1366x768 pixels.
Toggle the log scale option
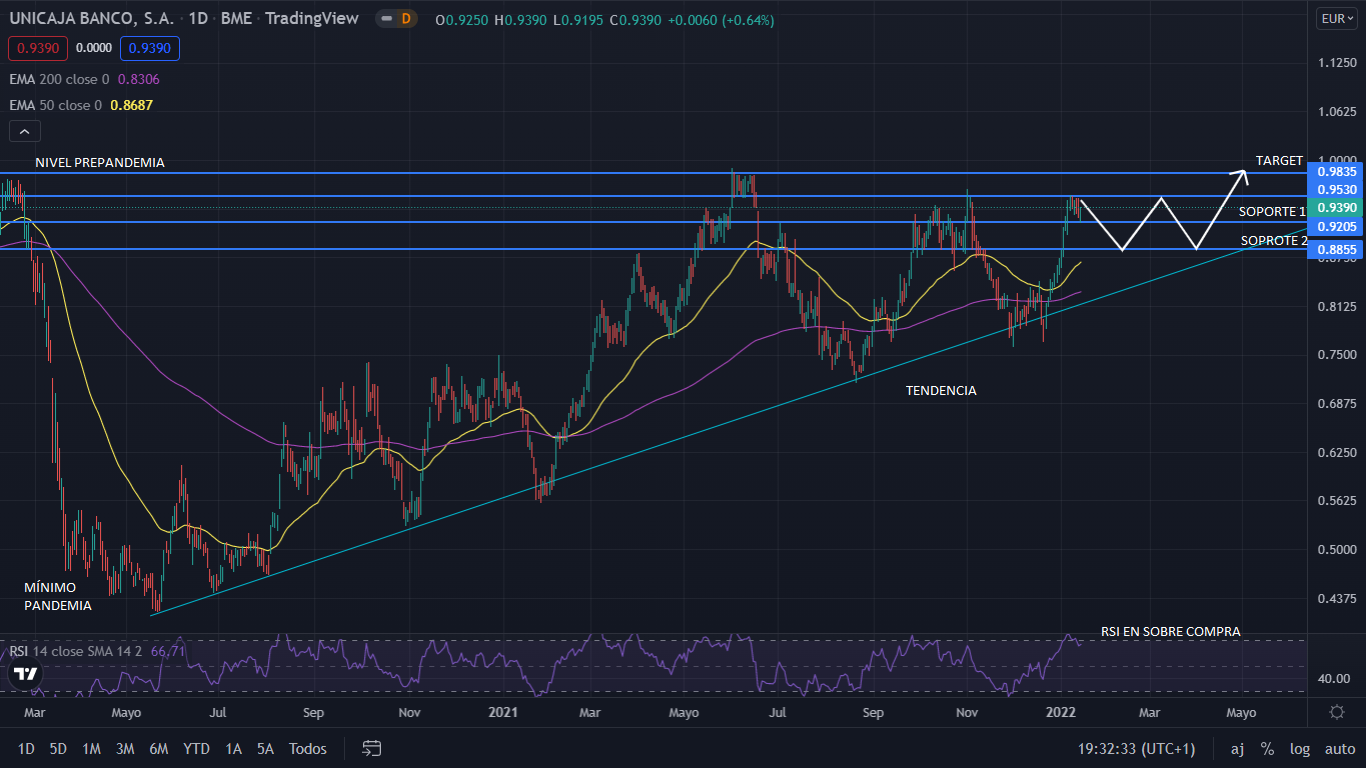click(1300, 748)
